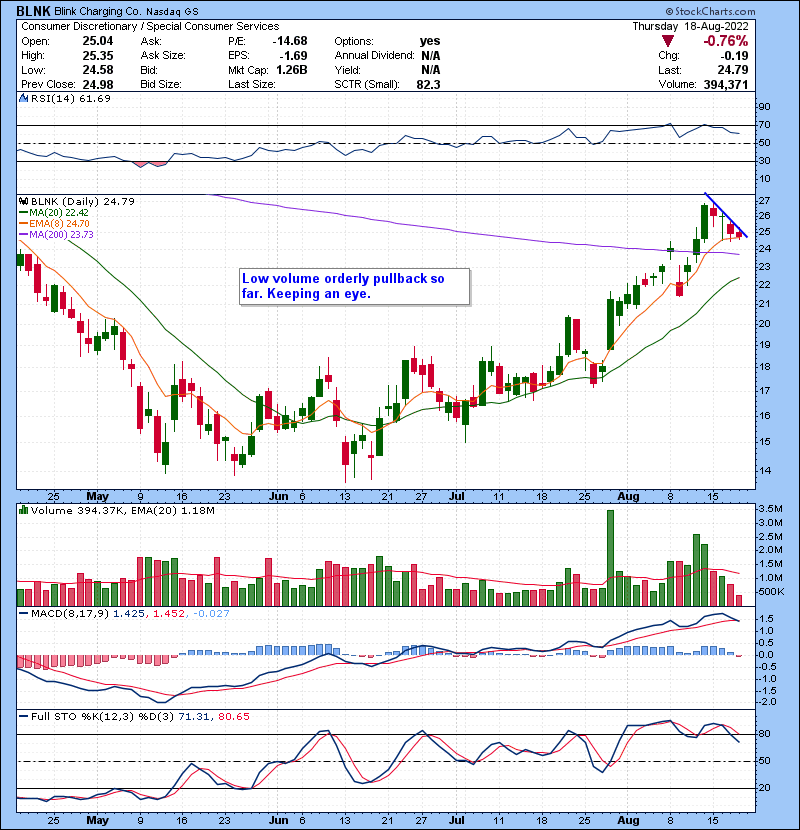This screenshot has height=830, width=800.
Task: Select the BLNK ticker symbol in the header
Action: pos(33,11)
